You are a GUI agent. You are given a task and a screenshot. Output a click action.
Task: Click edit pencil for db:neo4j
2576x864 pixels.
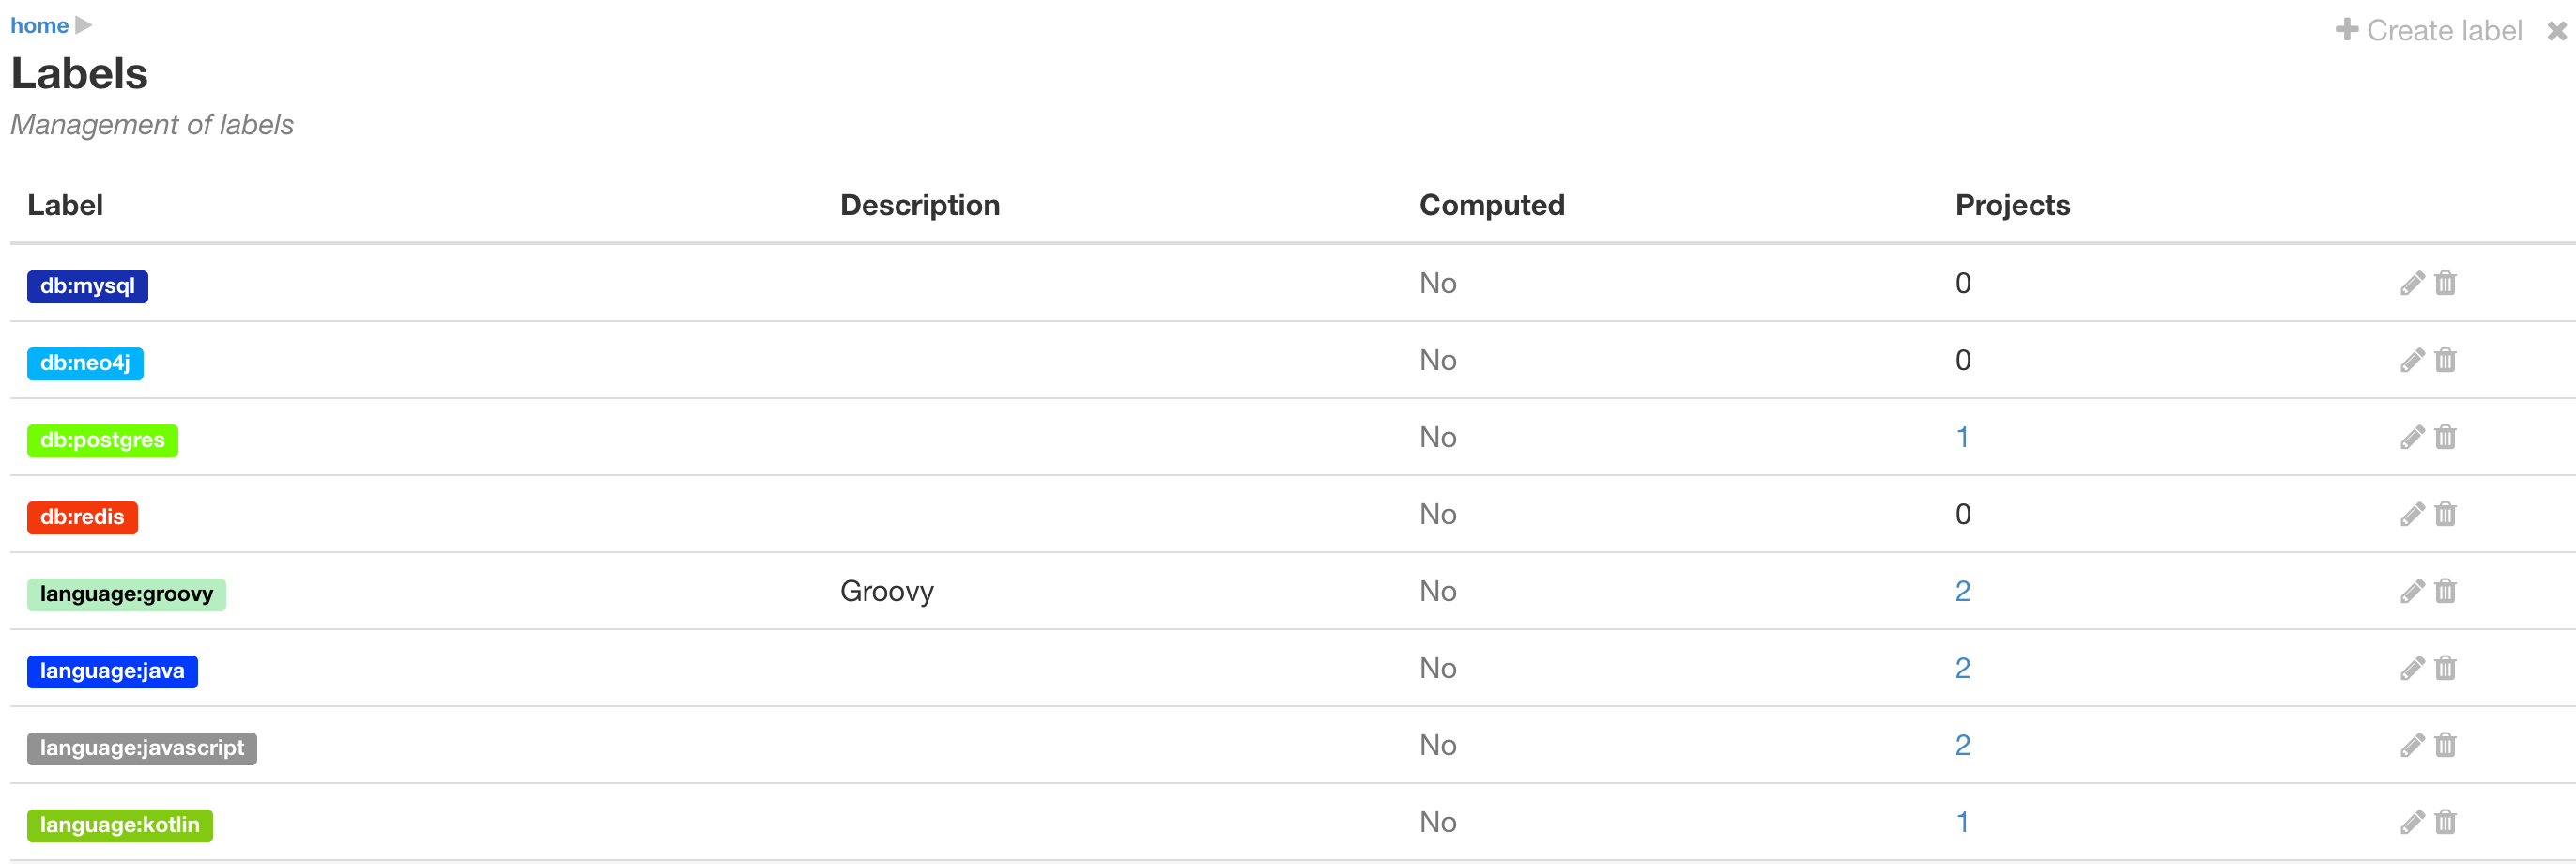[2412, 361]
